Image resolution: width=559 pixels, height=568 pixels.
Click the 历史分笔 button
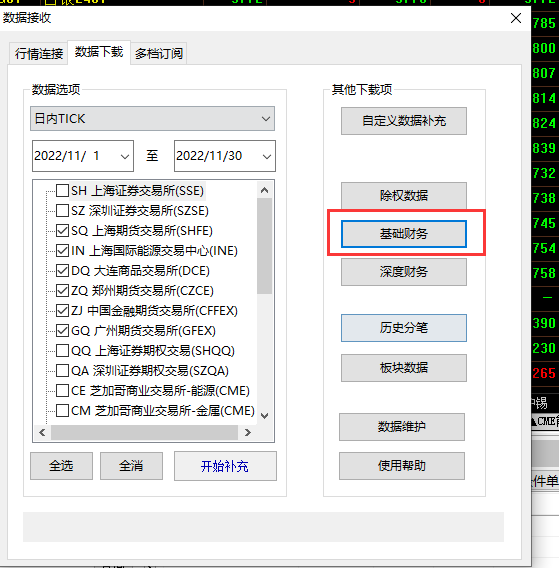pos(404,328)
